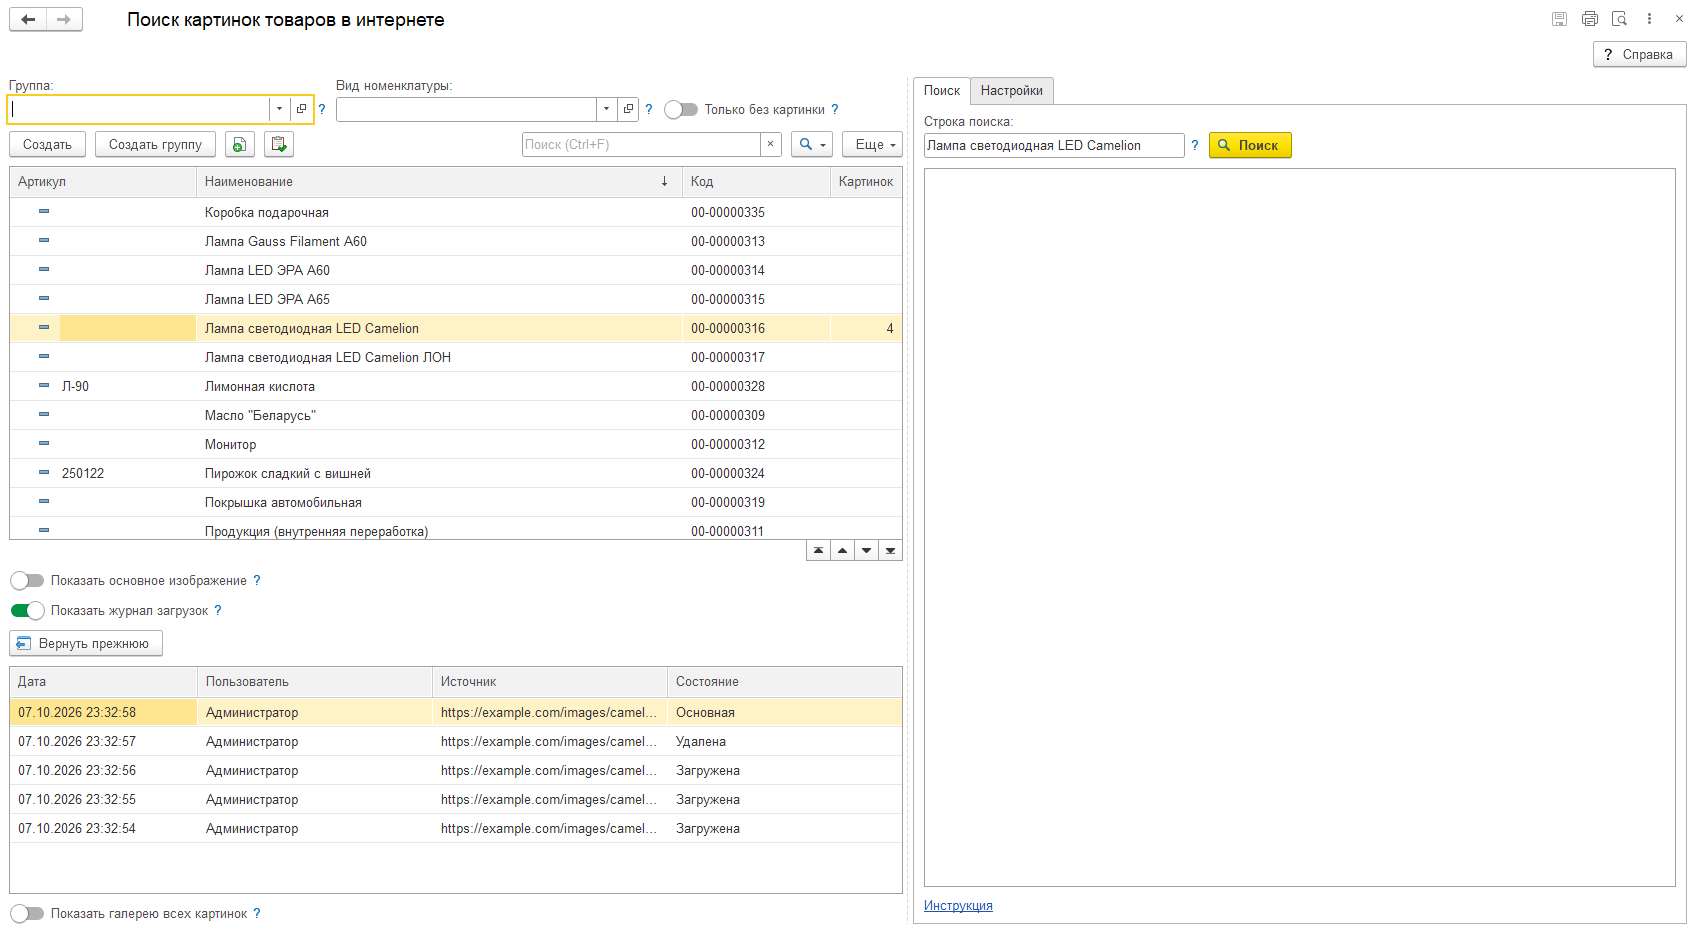
Task: Focus the Поиск (Ctrl+F) list search field
Action: 641,145
